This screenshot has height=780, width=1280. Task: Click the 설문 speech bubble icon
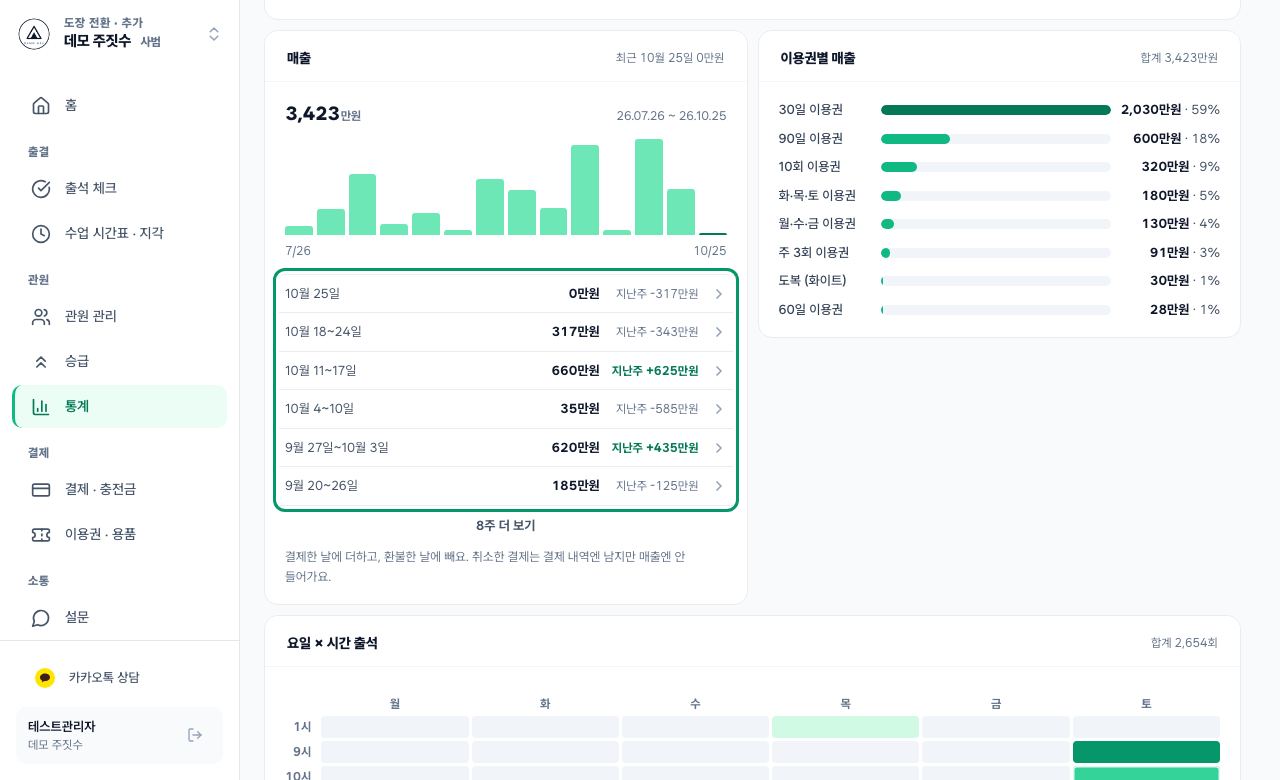(41, 617)
